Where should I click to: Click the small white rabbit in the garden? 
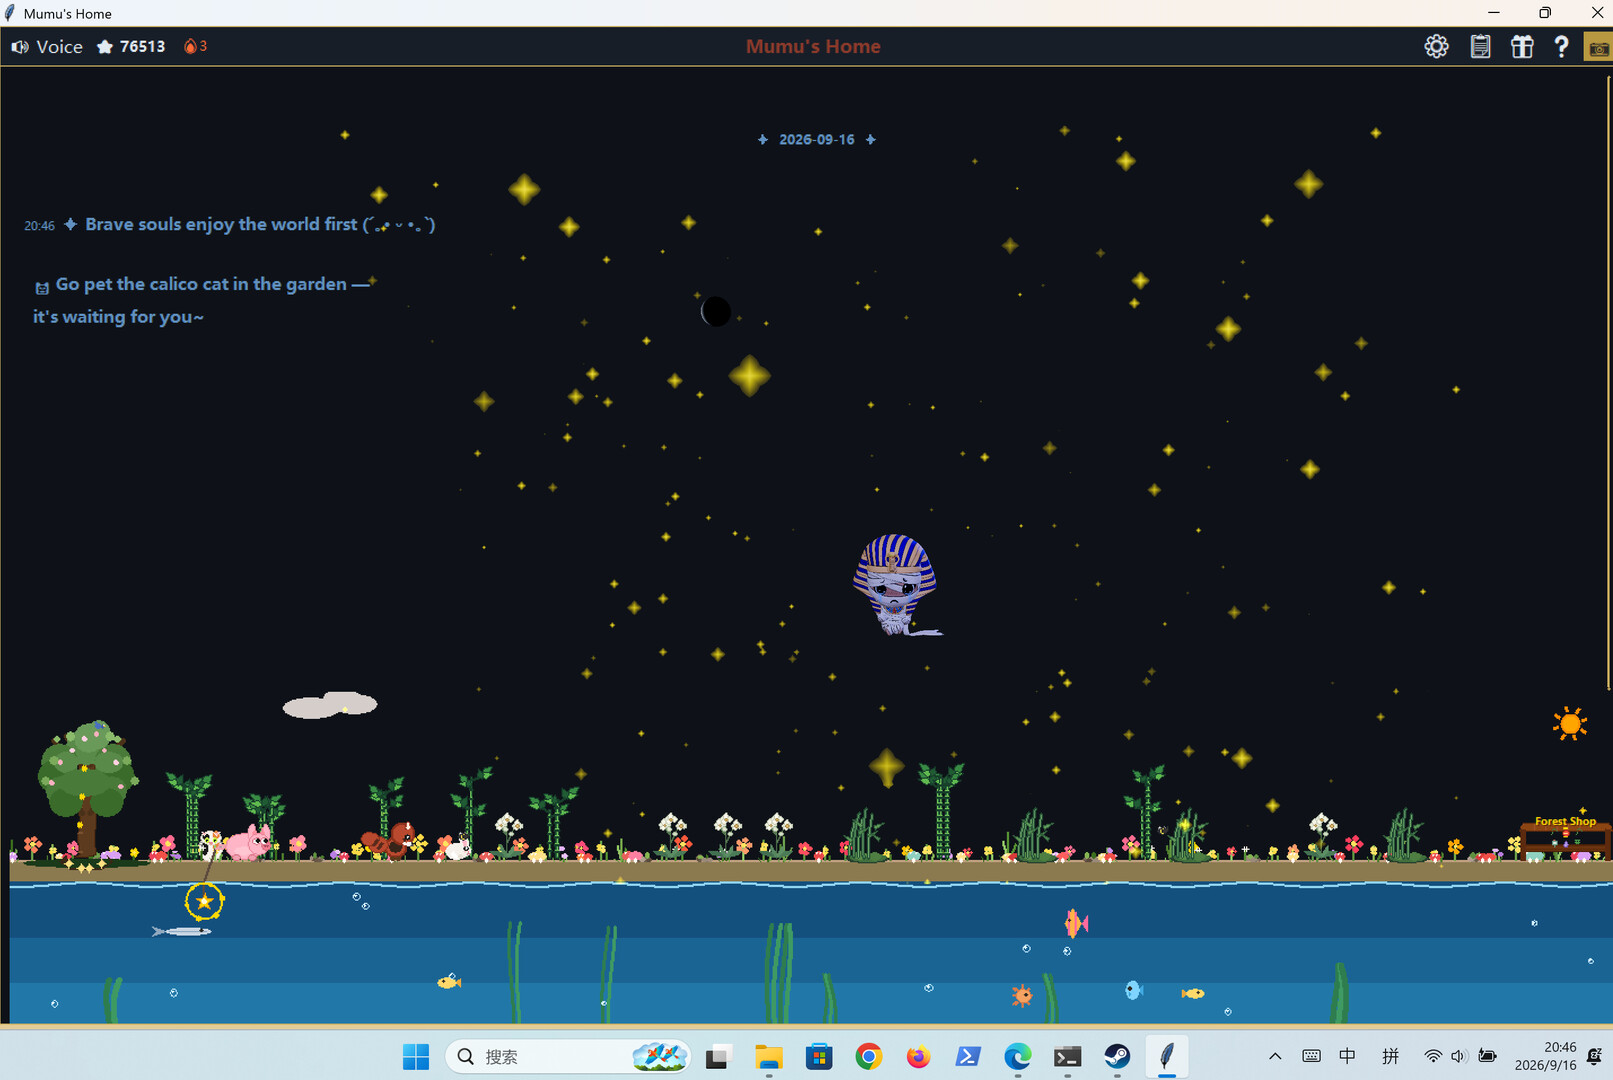458,848
